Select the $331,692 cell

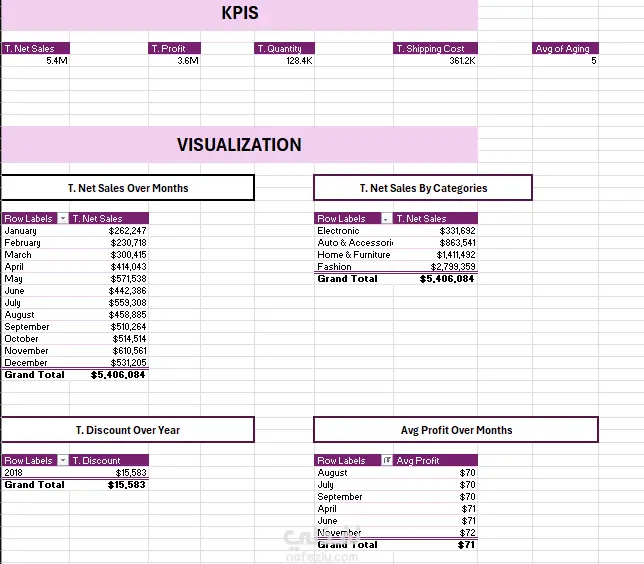(x=435, y=230)
